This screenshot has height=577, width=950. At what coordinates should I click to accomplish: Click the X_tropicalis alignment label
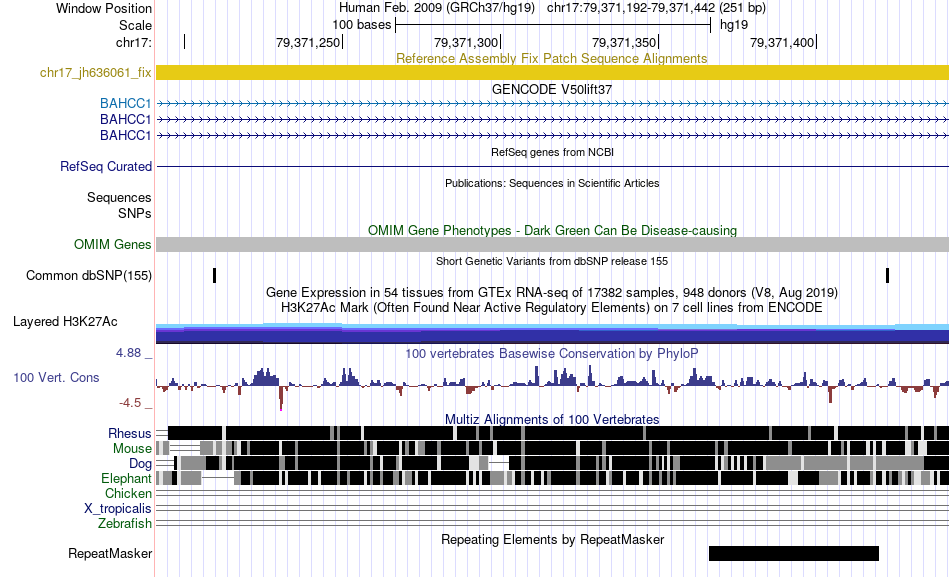coord(118,509)
